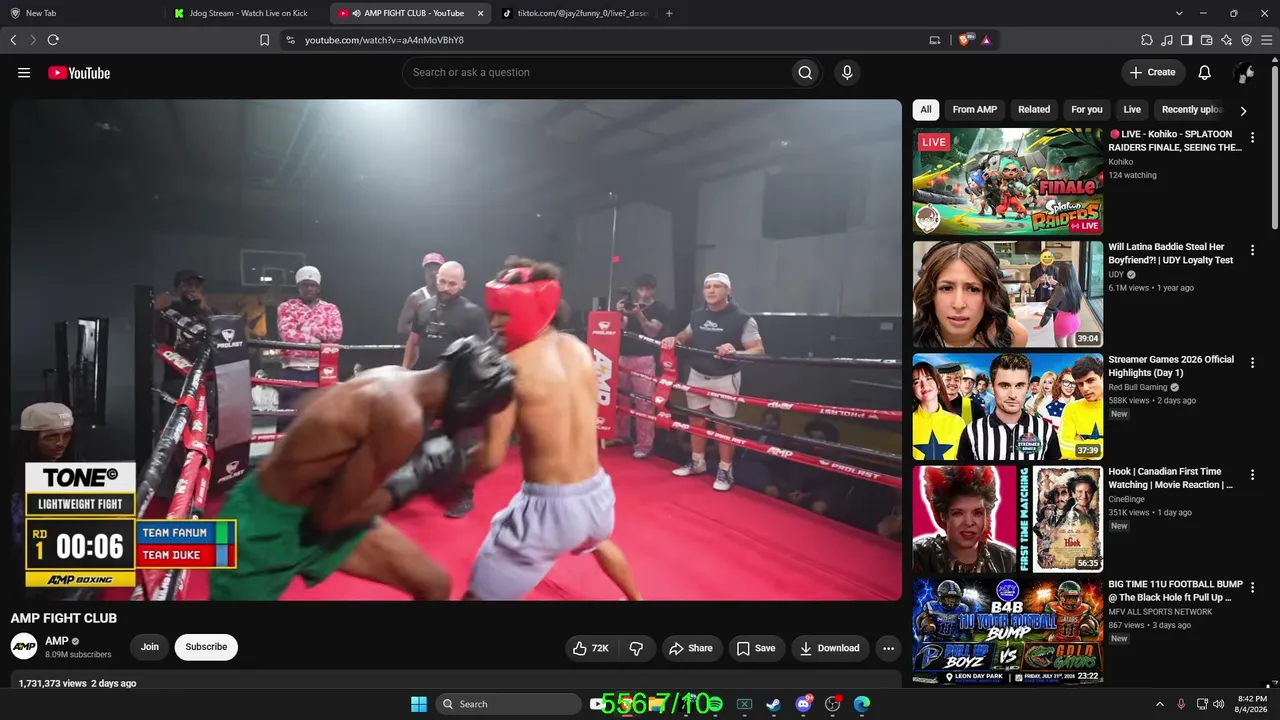Image resolution: width=1280 pixels, height=720 pixels.
Task: Open YouTube notifications bell
Action: click(1205, 72)
